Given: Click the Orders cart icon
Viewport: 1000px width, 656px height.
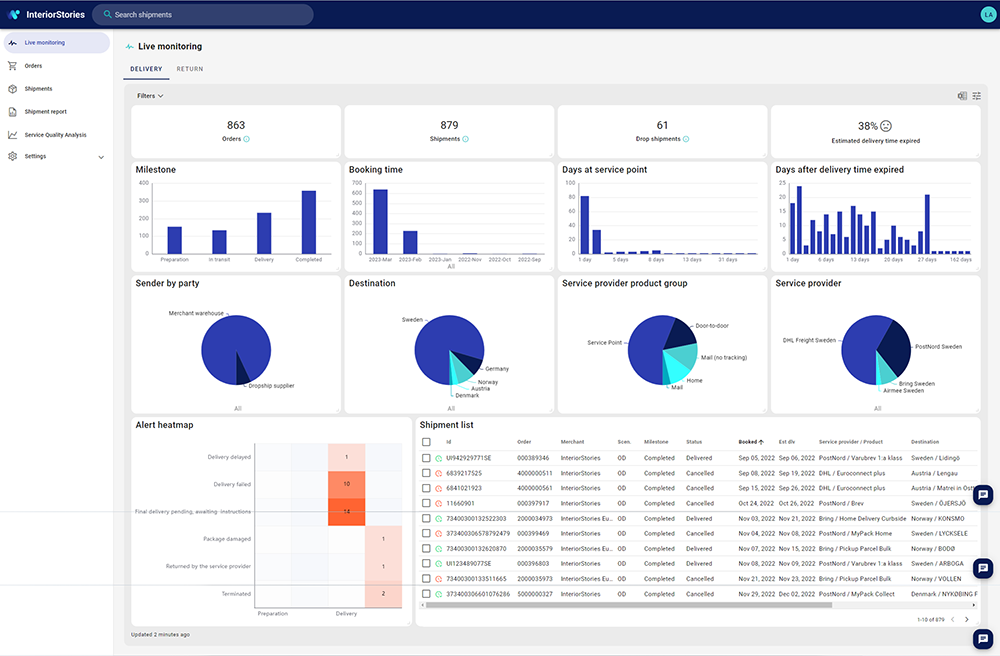Looking at the screenshot, I should (12, 66).
